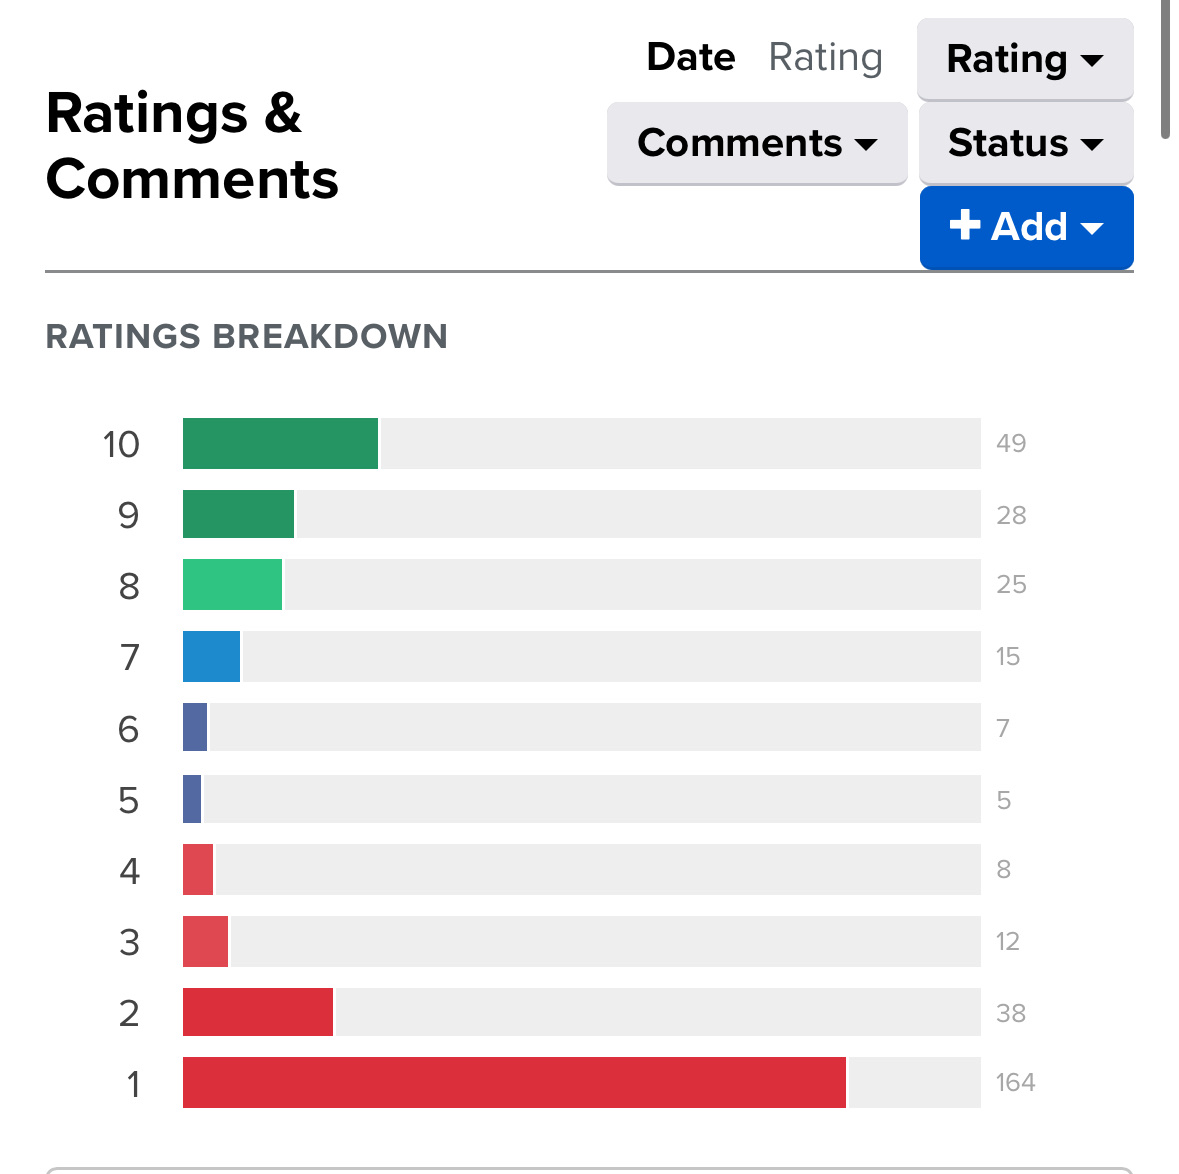Click the long red rating 1 bar
This screenshot has width=1179, height=1174.
coord(514,1083)
